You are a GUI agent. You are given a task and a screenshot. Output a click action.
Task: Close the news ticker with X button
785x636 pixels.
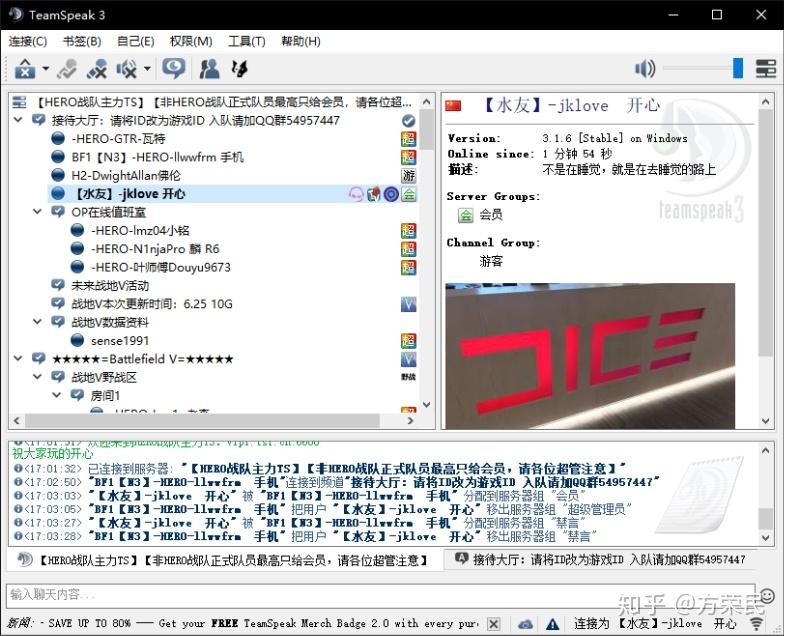coord(494,624)
